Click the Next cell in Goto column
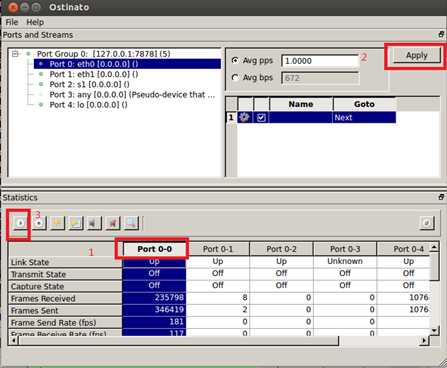The image size is (447, 368). coord(364,117)
